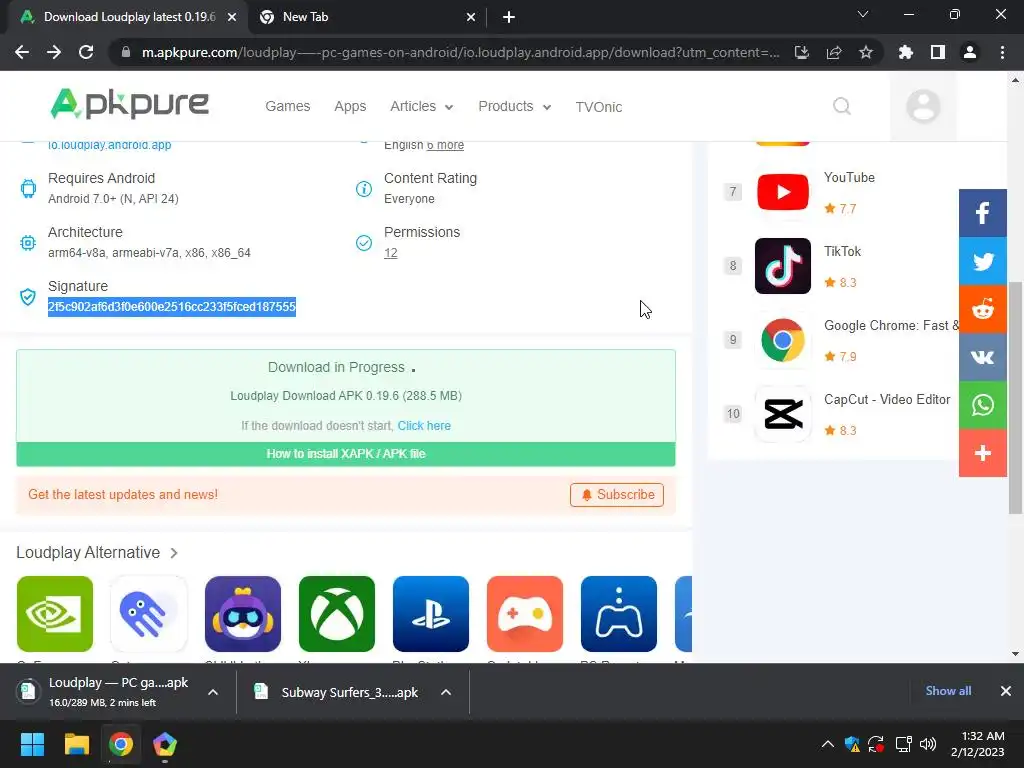Close the New Tab tab
This screenshot has height=768, width=1024.
[x=471, y=18]
